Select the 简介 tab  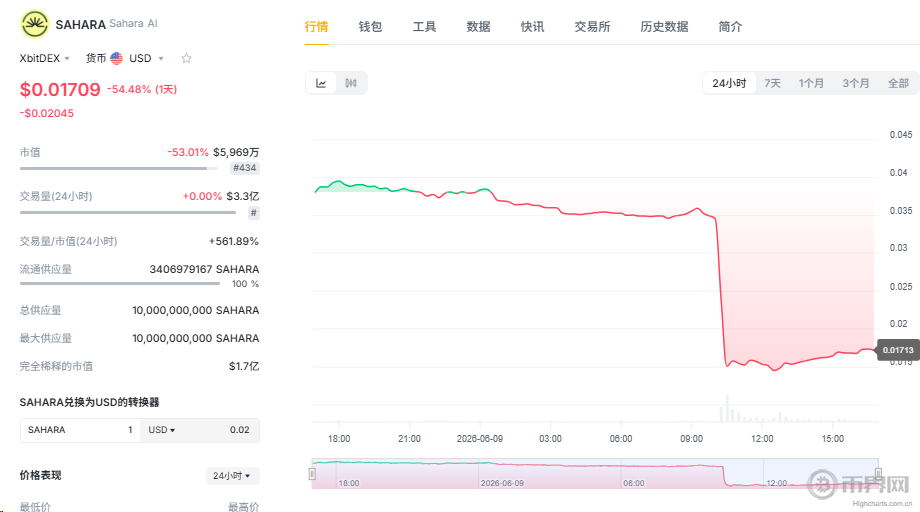point(730,26)
